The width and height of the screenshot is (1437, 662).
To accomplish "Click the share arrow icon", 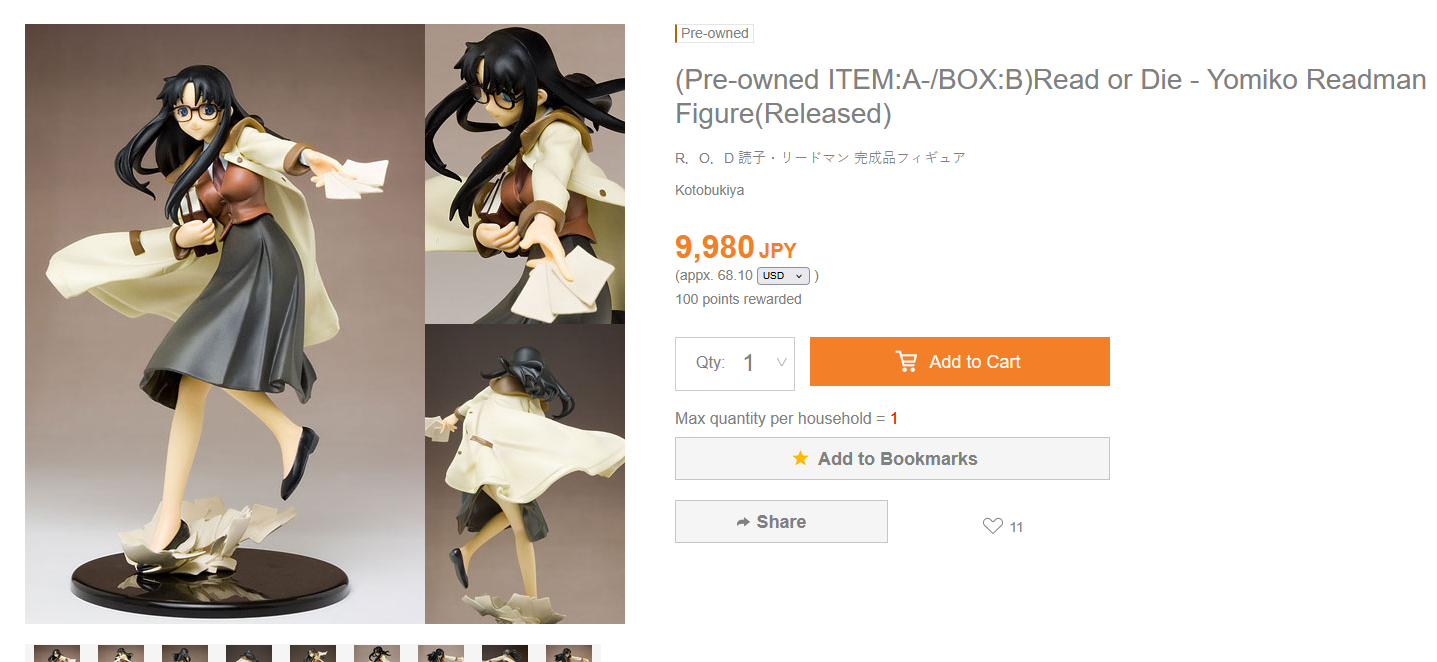I will coord(743,522).
